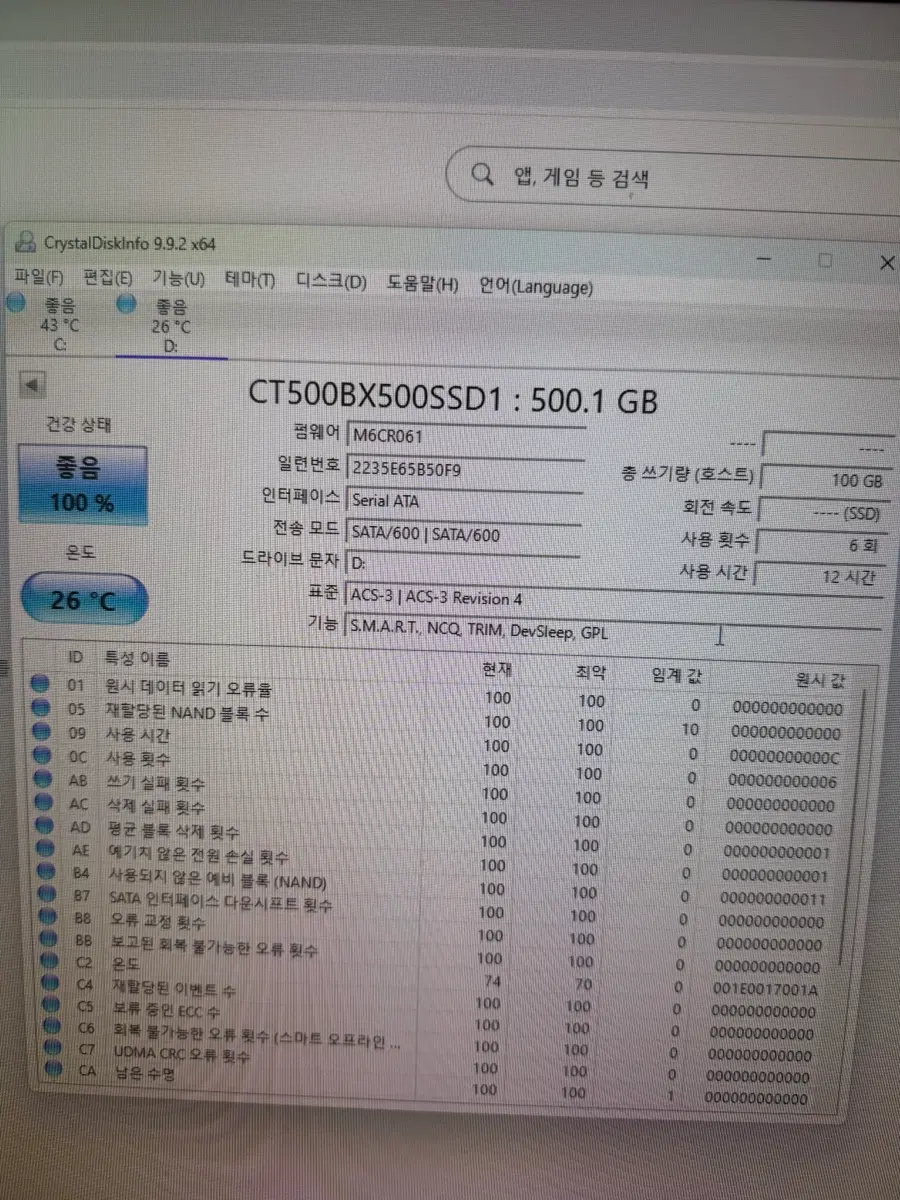The height and width of the screenshot is (1200, 900).
Task: Click the search magnifier icon in background window
Action: tap(481, 175)
